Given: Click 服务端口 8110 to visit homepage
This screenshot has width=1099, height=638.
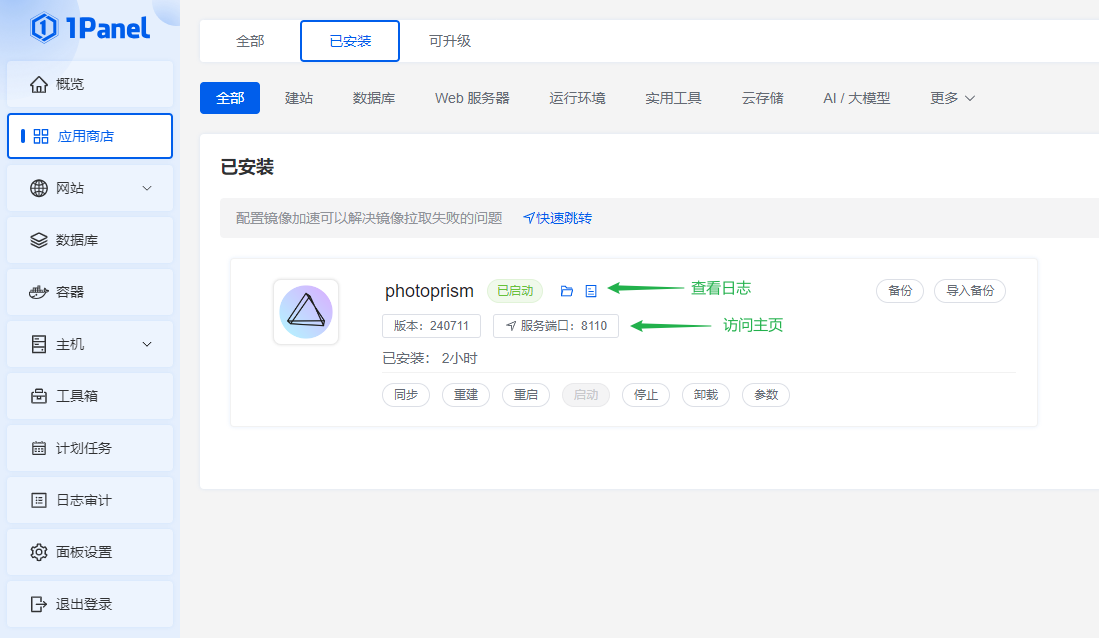Looking at the screenshot, I should 556,326.
